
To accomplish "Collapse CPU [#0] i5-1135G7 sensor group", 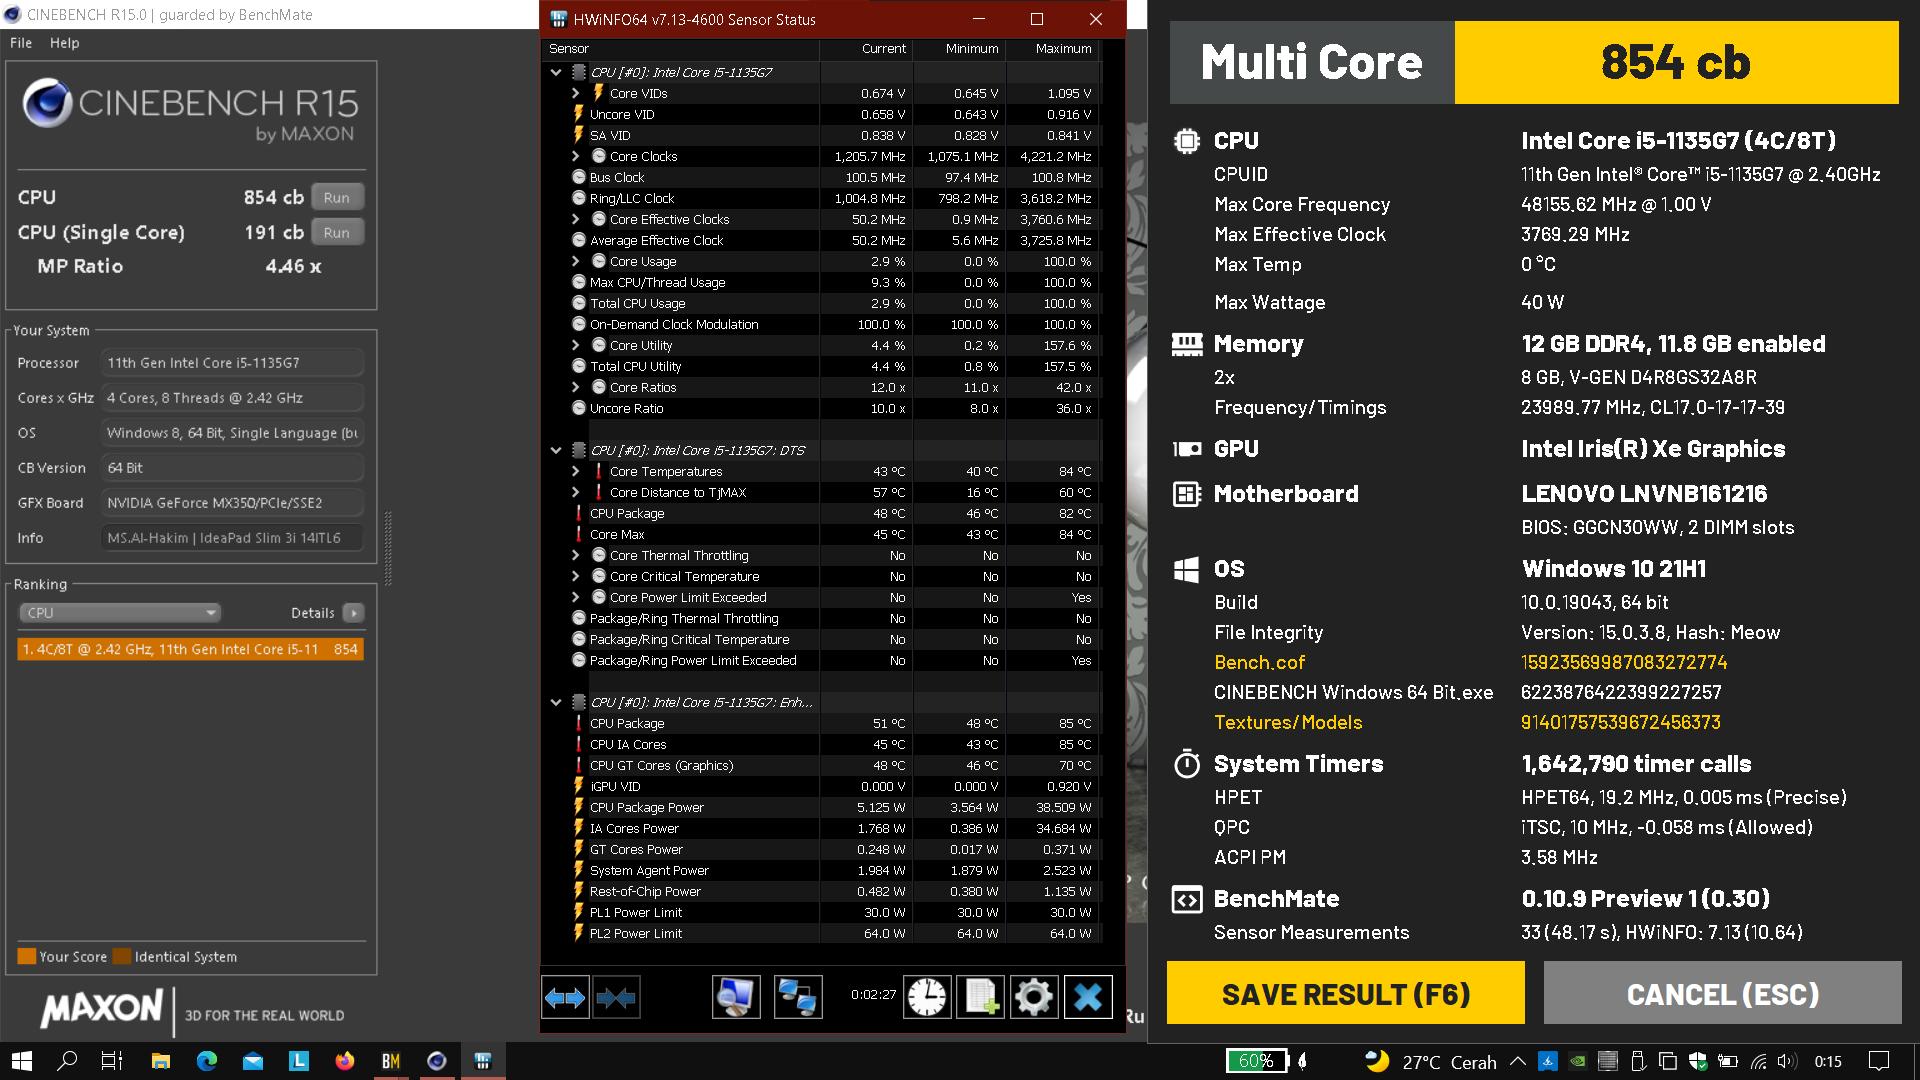I will 556,72.
